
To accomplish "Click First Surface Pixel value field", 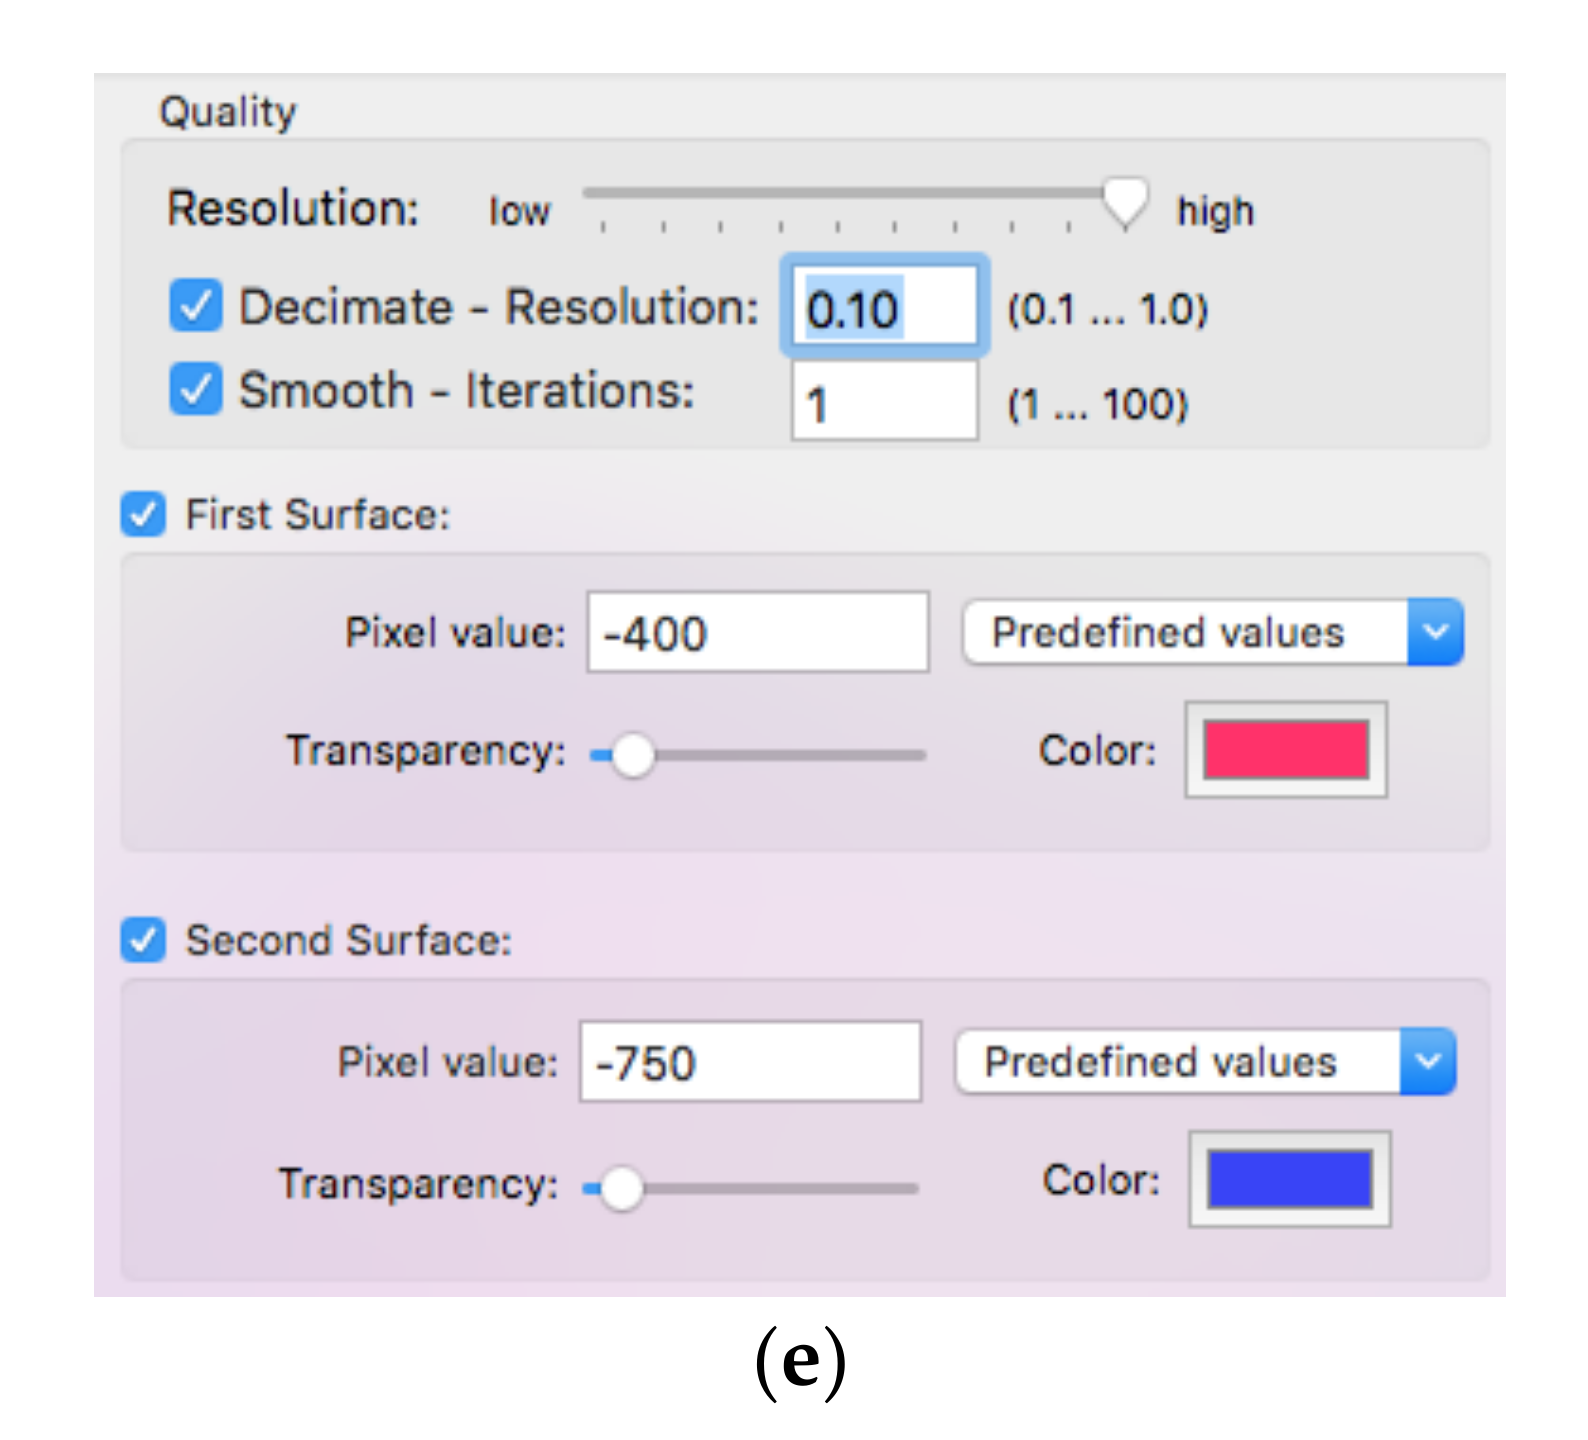I will tap(757, 633).
